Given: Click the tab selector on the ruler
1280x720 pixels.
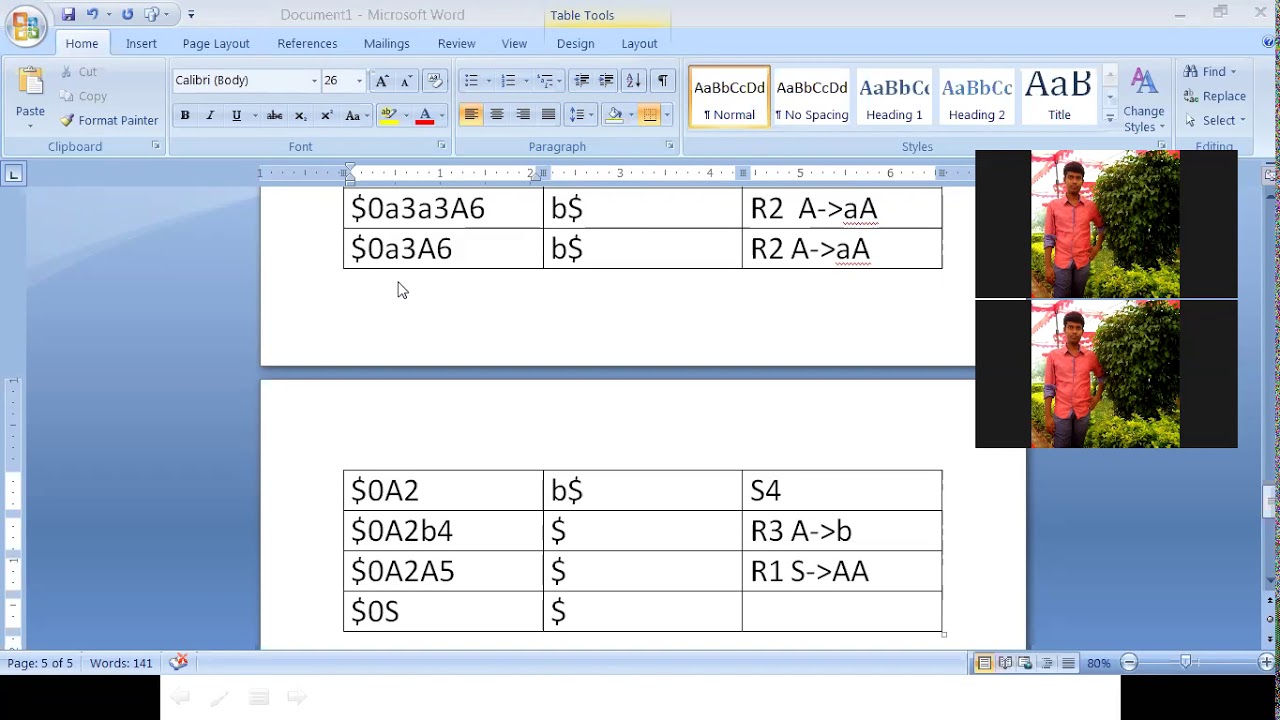Looking at the screenshot, I should tap(14, 175).
